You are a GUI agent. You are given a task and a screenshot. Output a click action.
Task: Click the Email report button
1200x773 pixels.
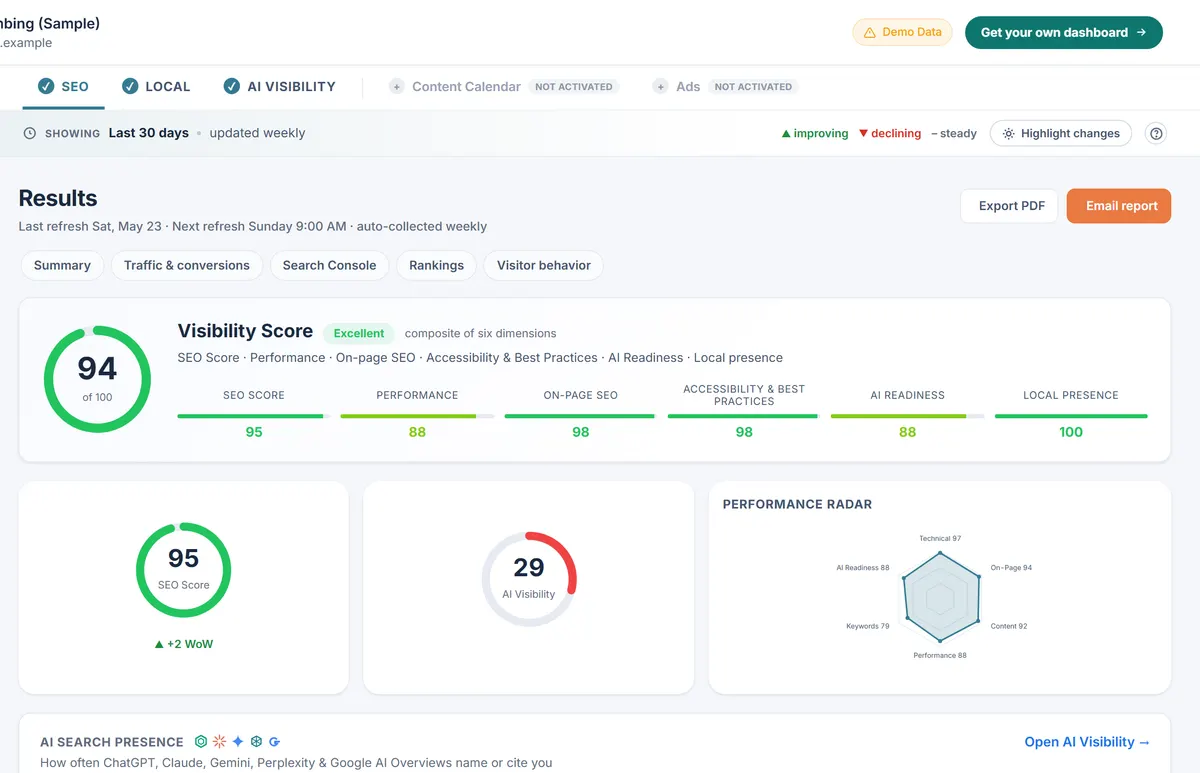click(1119, 206)
